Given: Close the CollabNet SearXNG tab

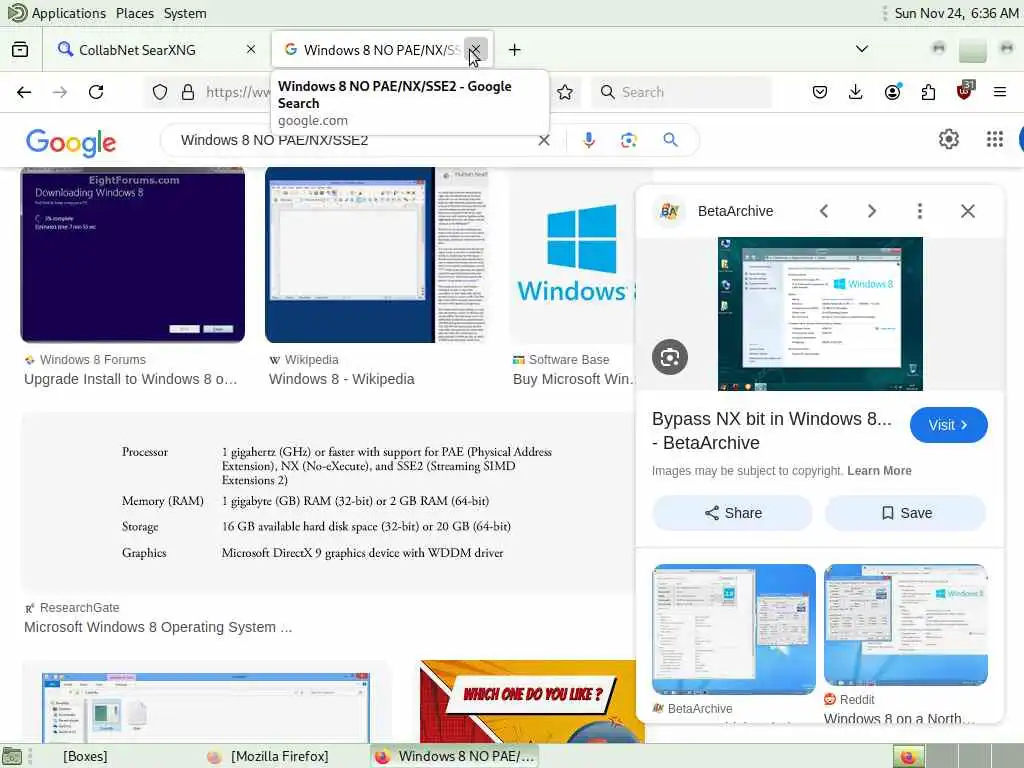Looking at the screenshot, I should (251, 49).
